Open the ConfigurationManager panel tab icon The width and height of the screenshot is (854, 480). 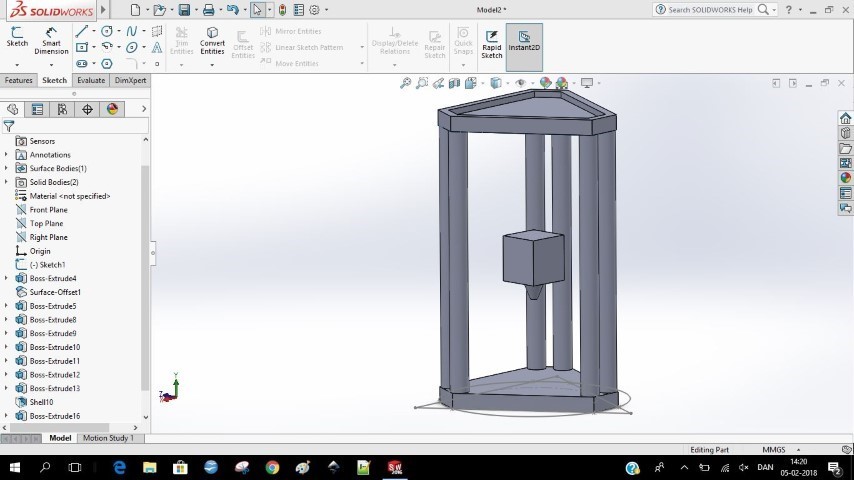click(62, 109)
